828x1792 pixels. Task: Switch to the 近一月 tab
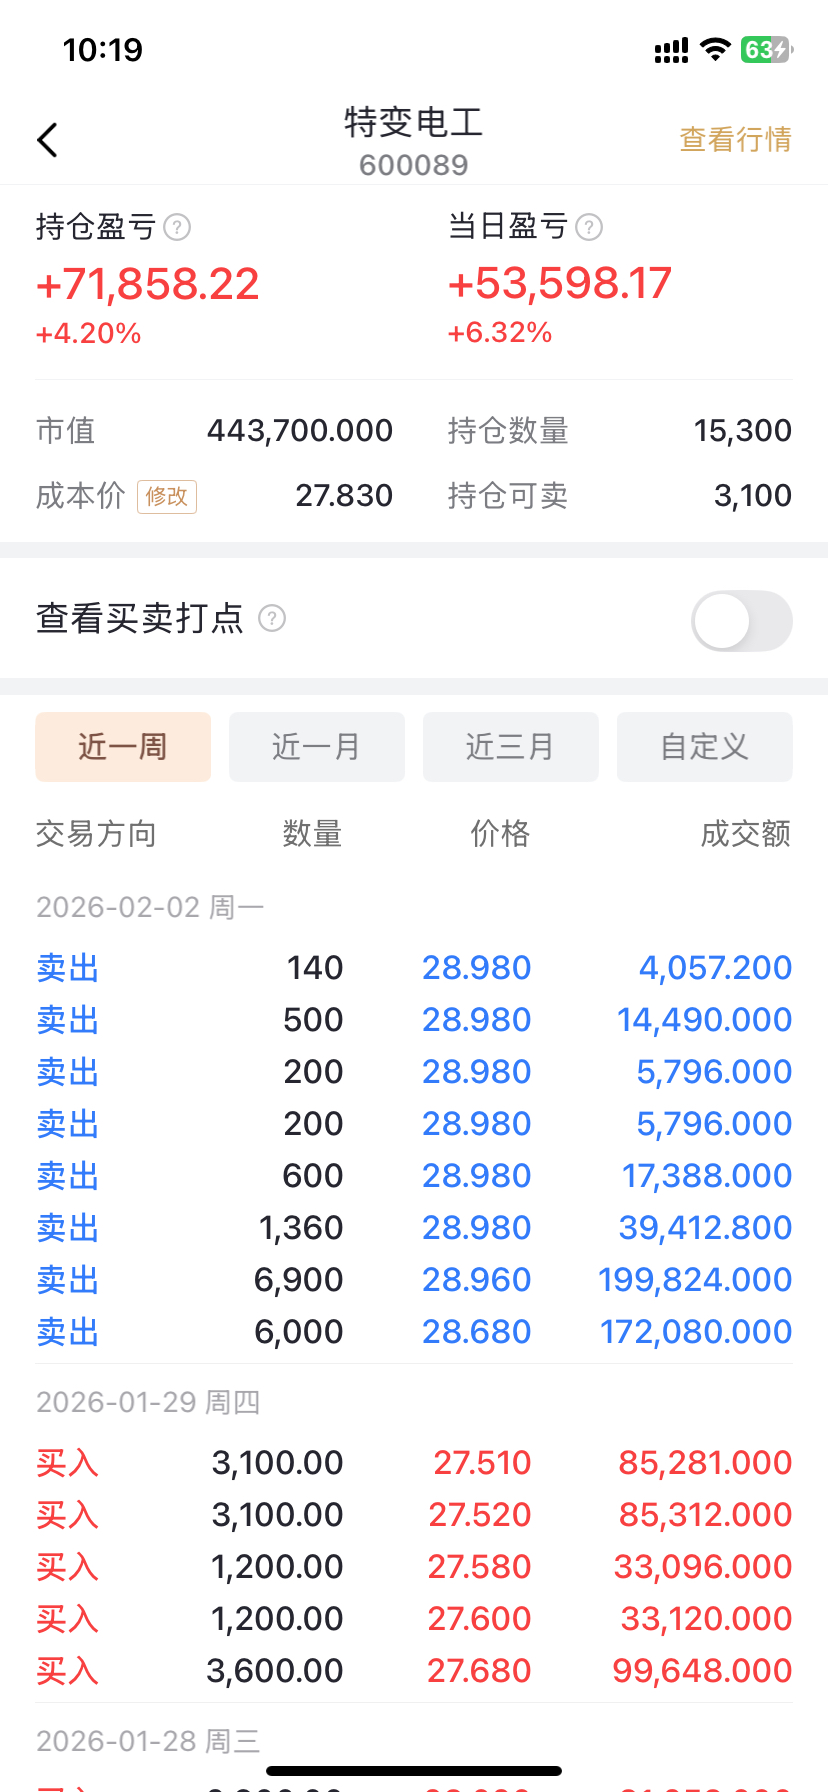tap(317, 747)
